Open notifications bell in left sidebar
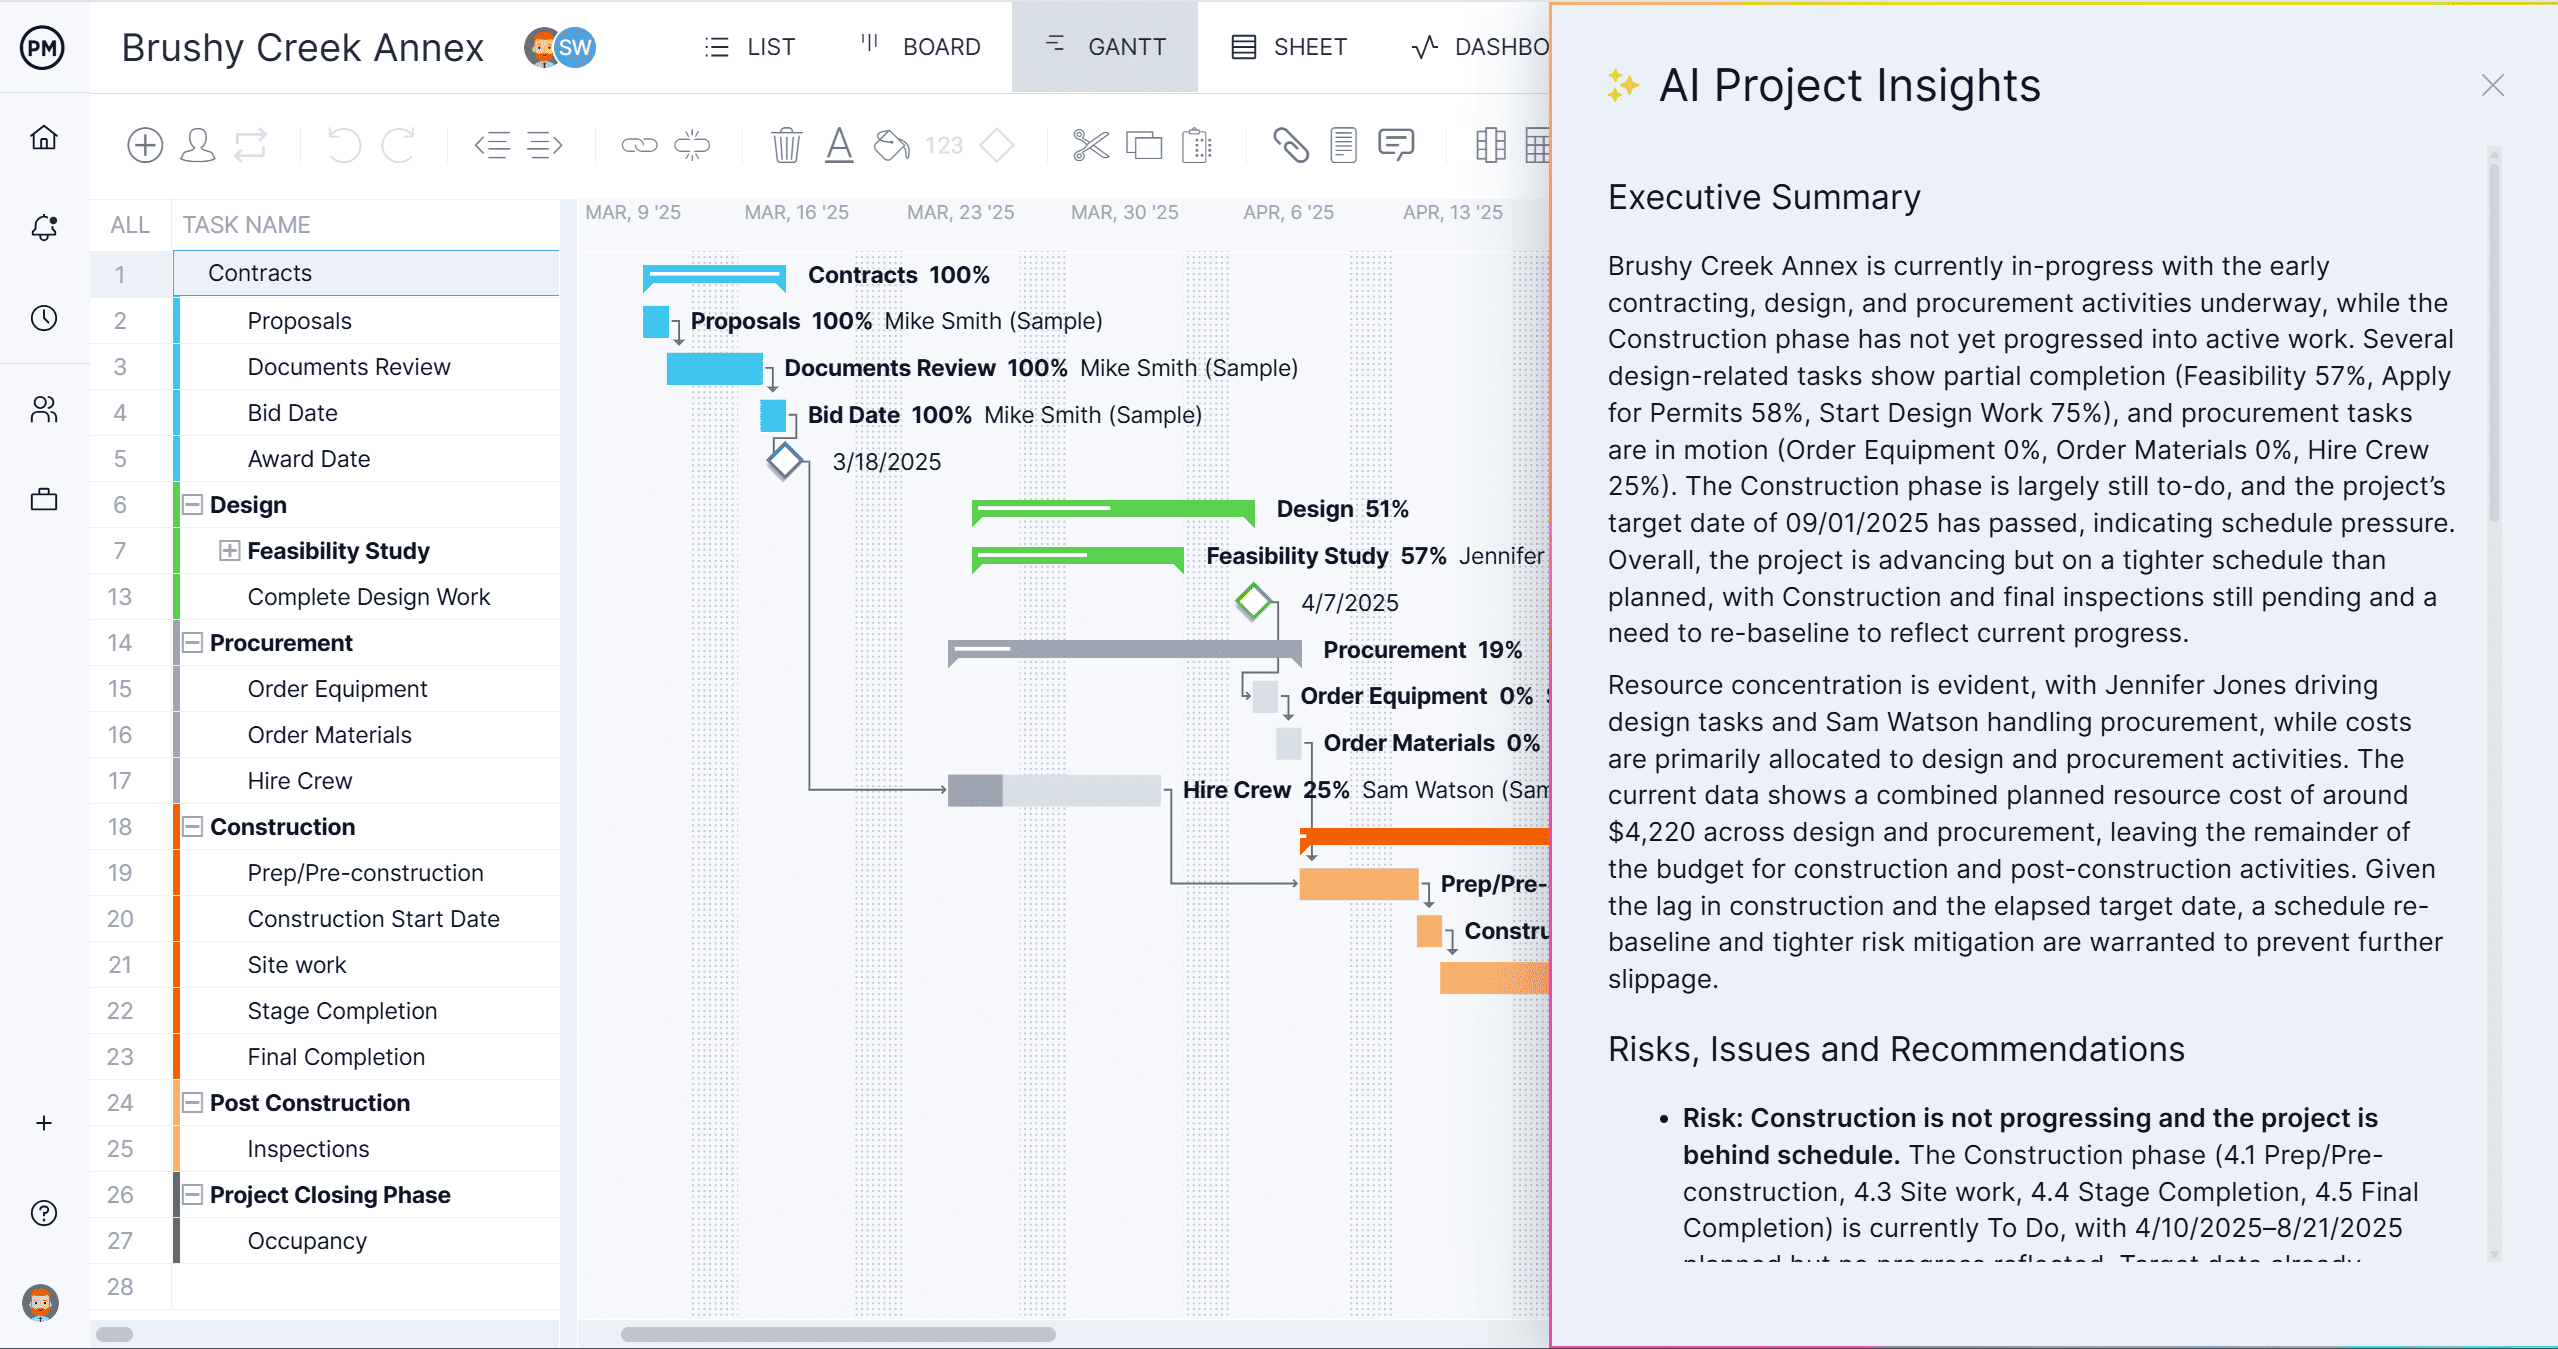Image resolution: width=2558 pixels, height=1349 pixels. [x=44, y=228]
